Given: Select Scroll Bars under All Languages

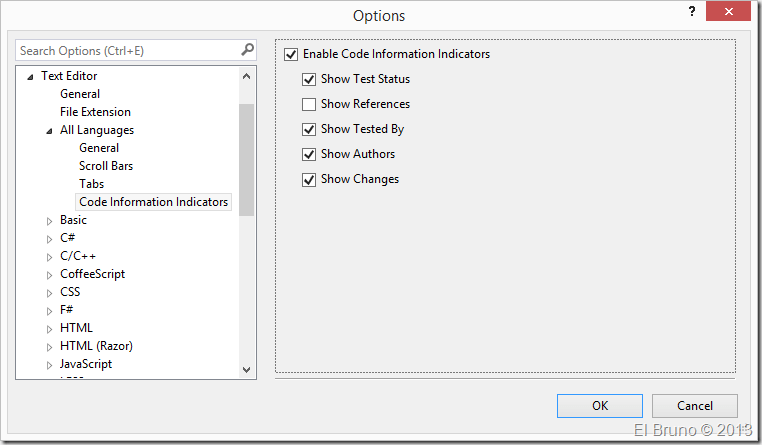Looking at the screenshot, I should click(x=105, y=166).
